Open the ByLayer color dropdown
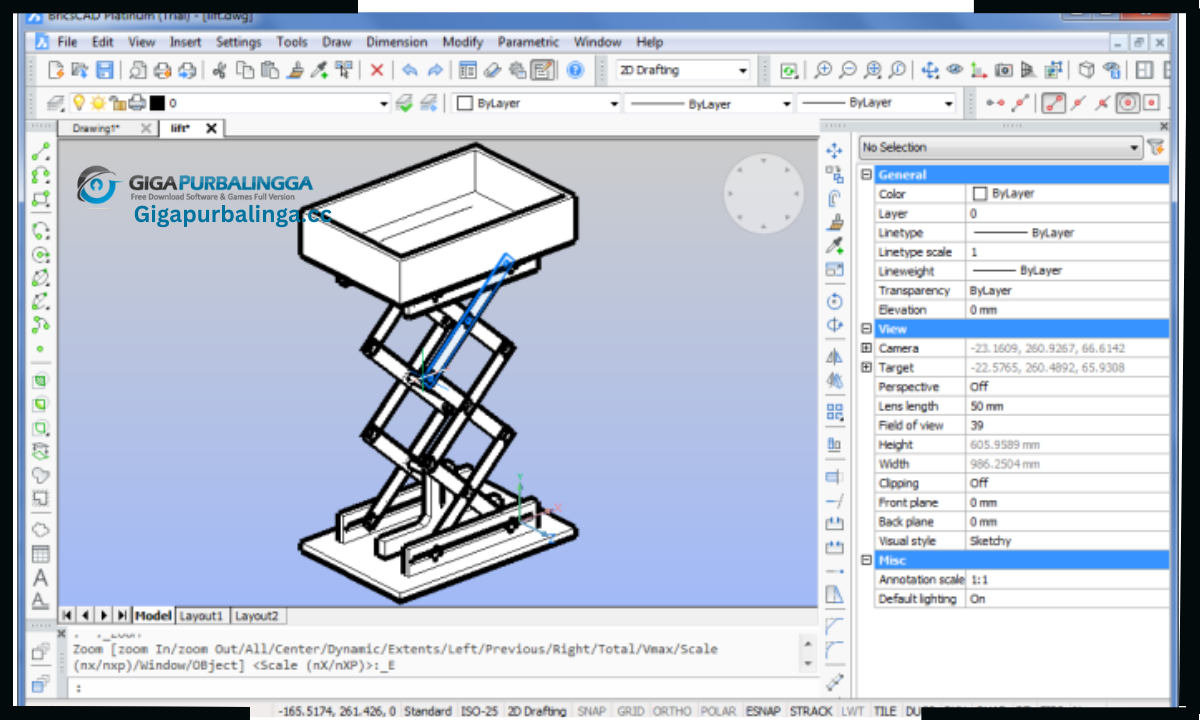The width and height of the screenshot is (1200, 720). point(614,103)
